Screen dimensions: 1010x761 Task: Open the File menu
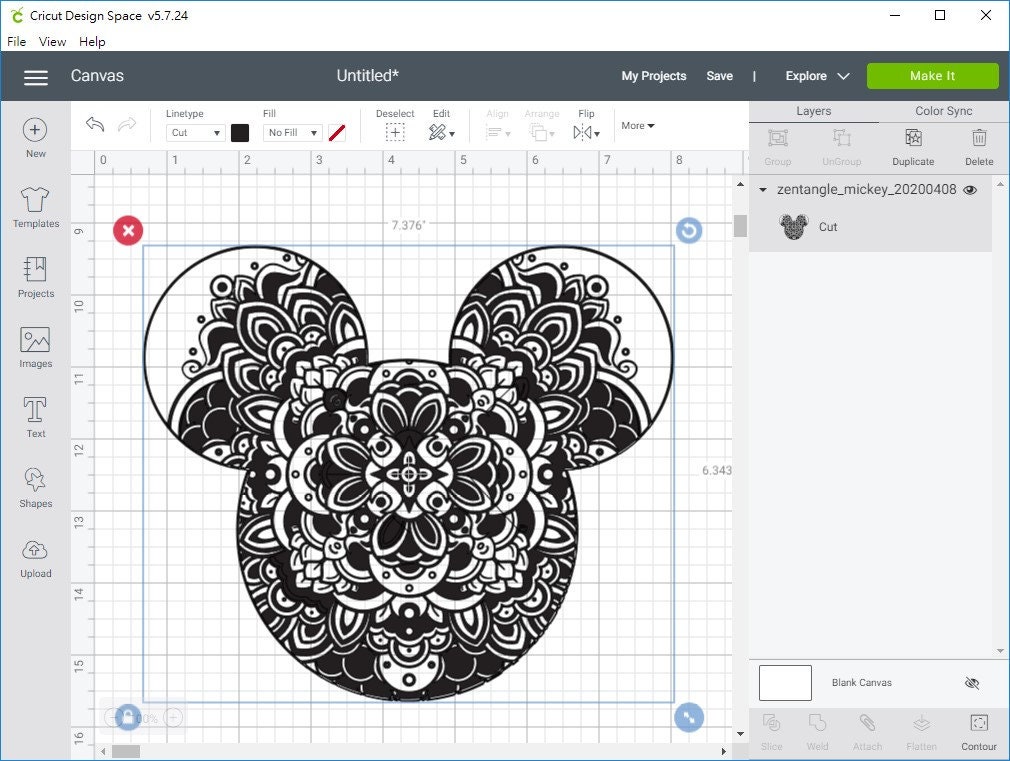click(x=17, y=42)
